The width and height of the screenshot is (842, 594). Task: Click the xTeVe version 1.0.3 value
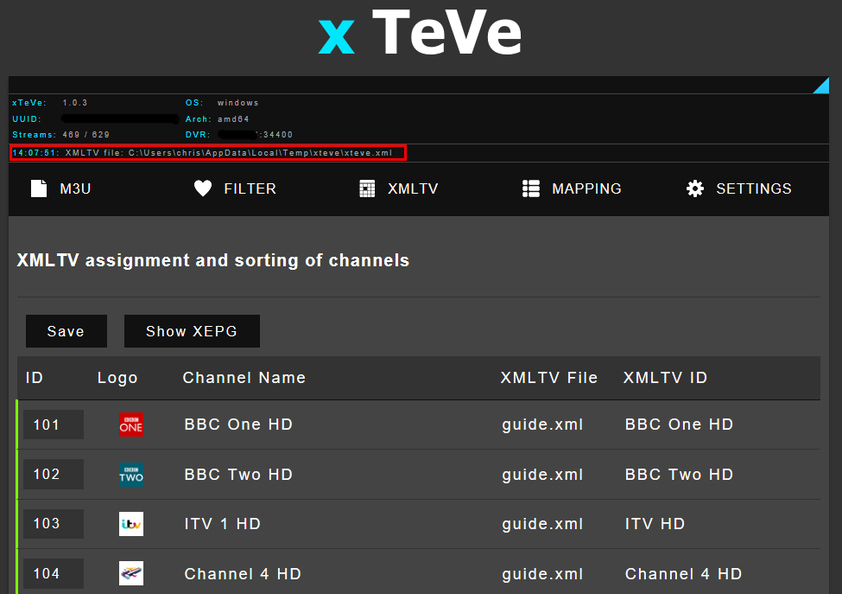[x=75, y=103]
